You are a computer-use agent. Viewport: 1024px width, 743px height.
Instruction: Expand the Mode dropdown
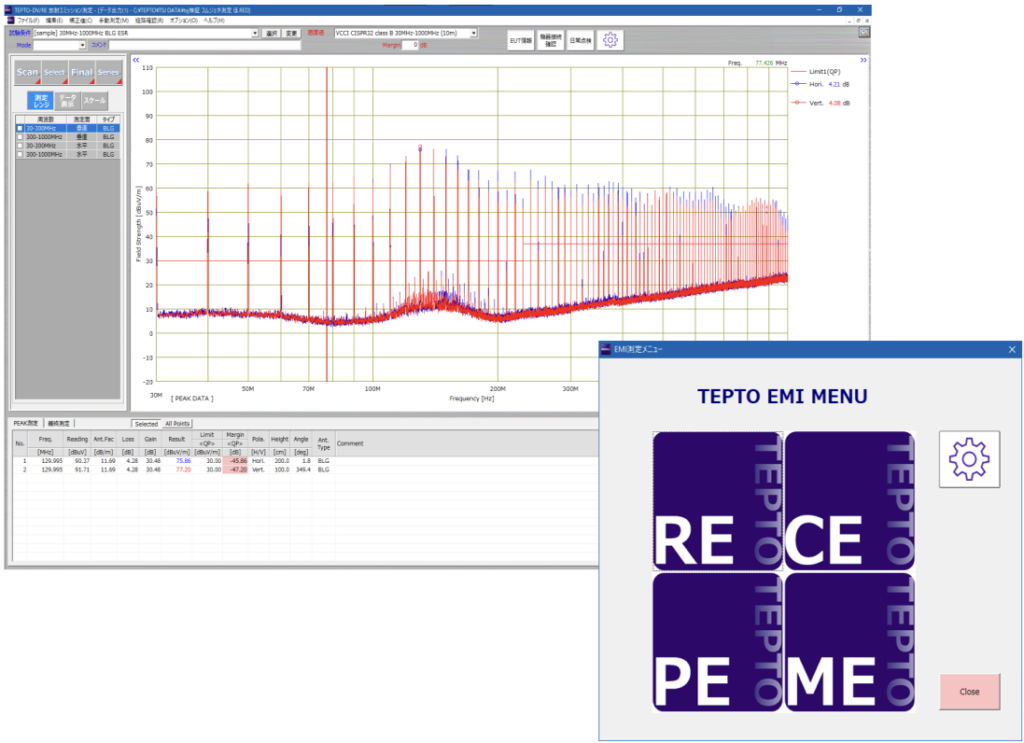click(82, 45)
